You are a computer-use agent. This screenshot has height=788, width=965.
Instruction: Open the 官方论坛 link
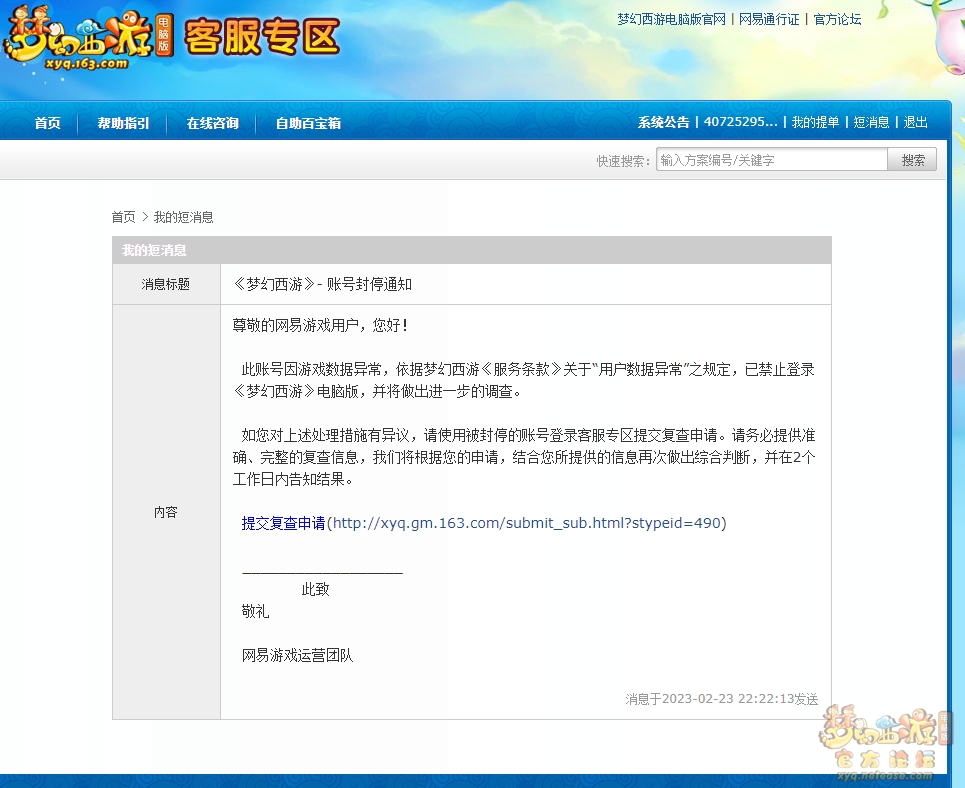(x=837, y=19)
